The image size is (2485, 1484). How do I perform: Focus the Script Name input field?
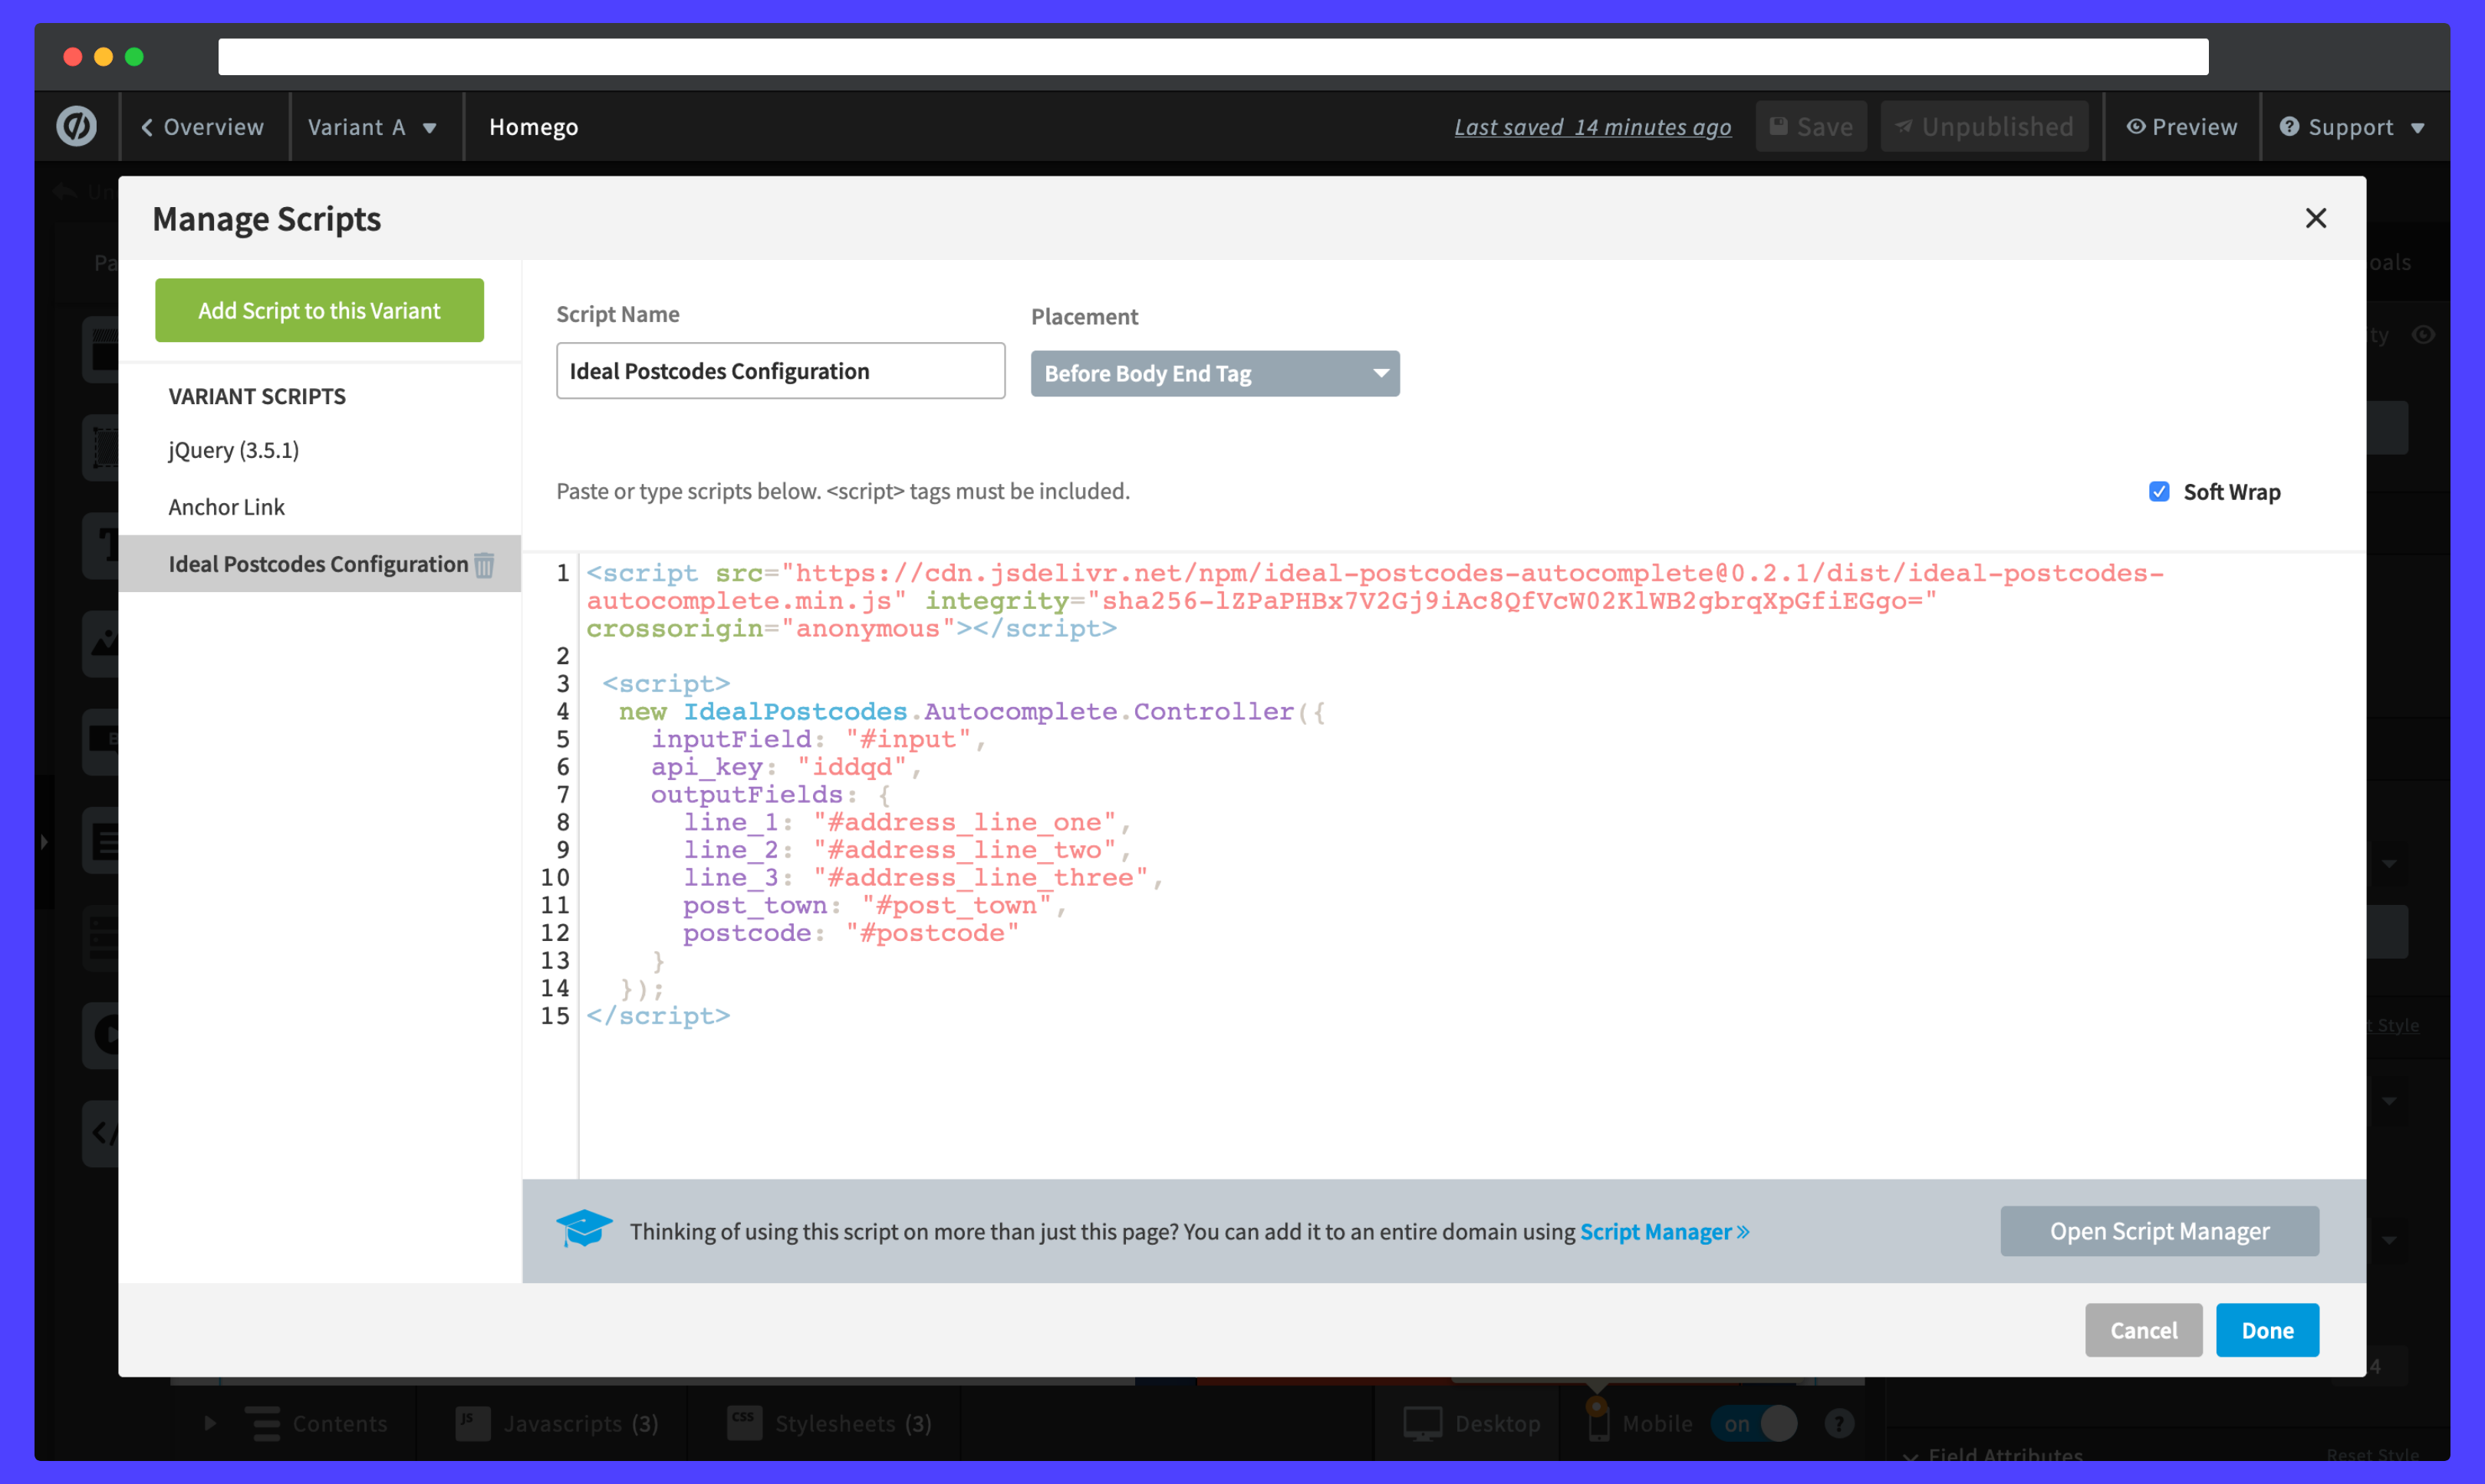(x=780, y=371)
